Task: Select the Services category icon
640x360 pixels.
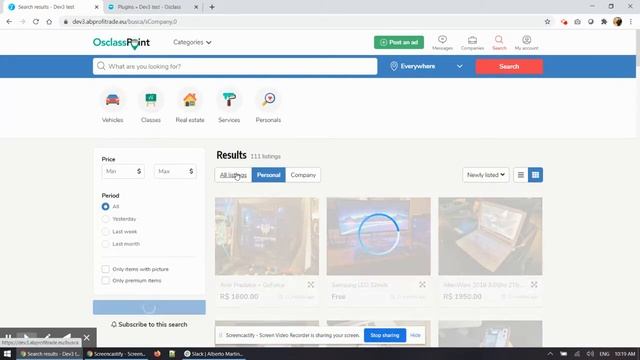Action: pos(229,100)
